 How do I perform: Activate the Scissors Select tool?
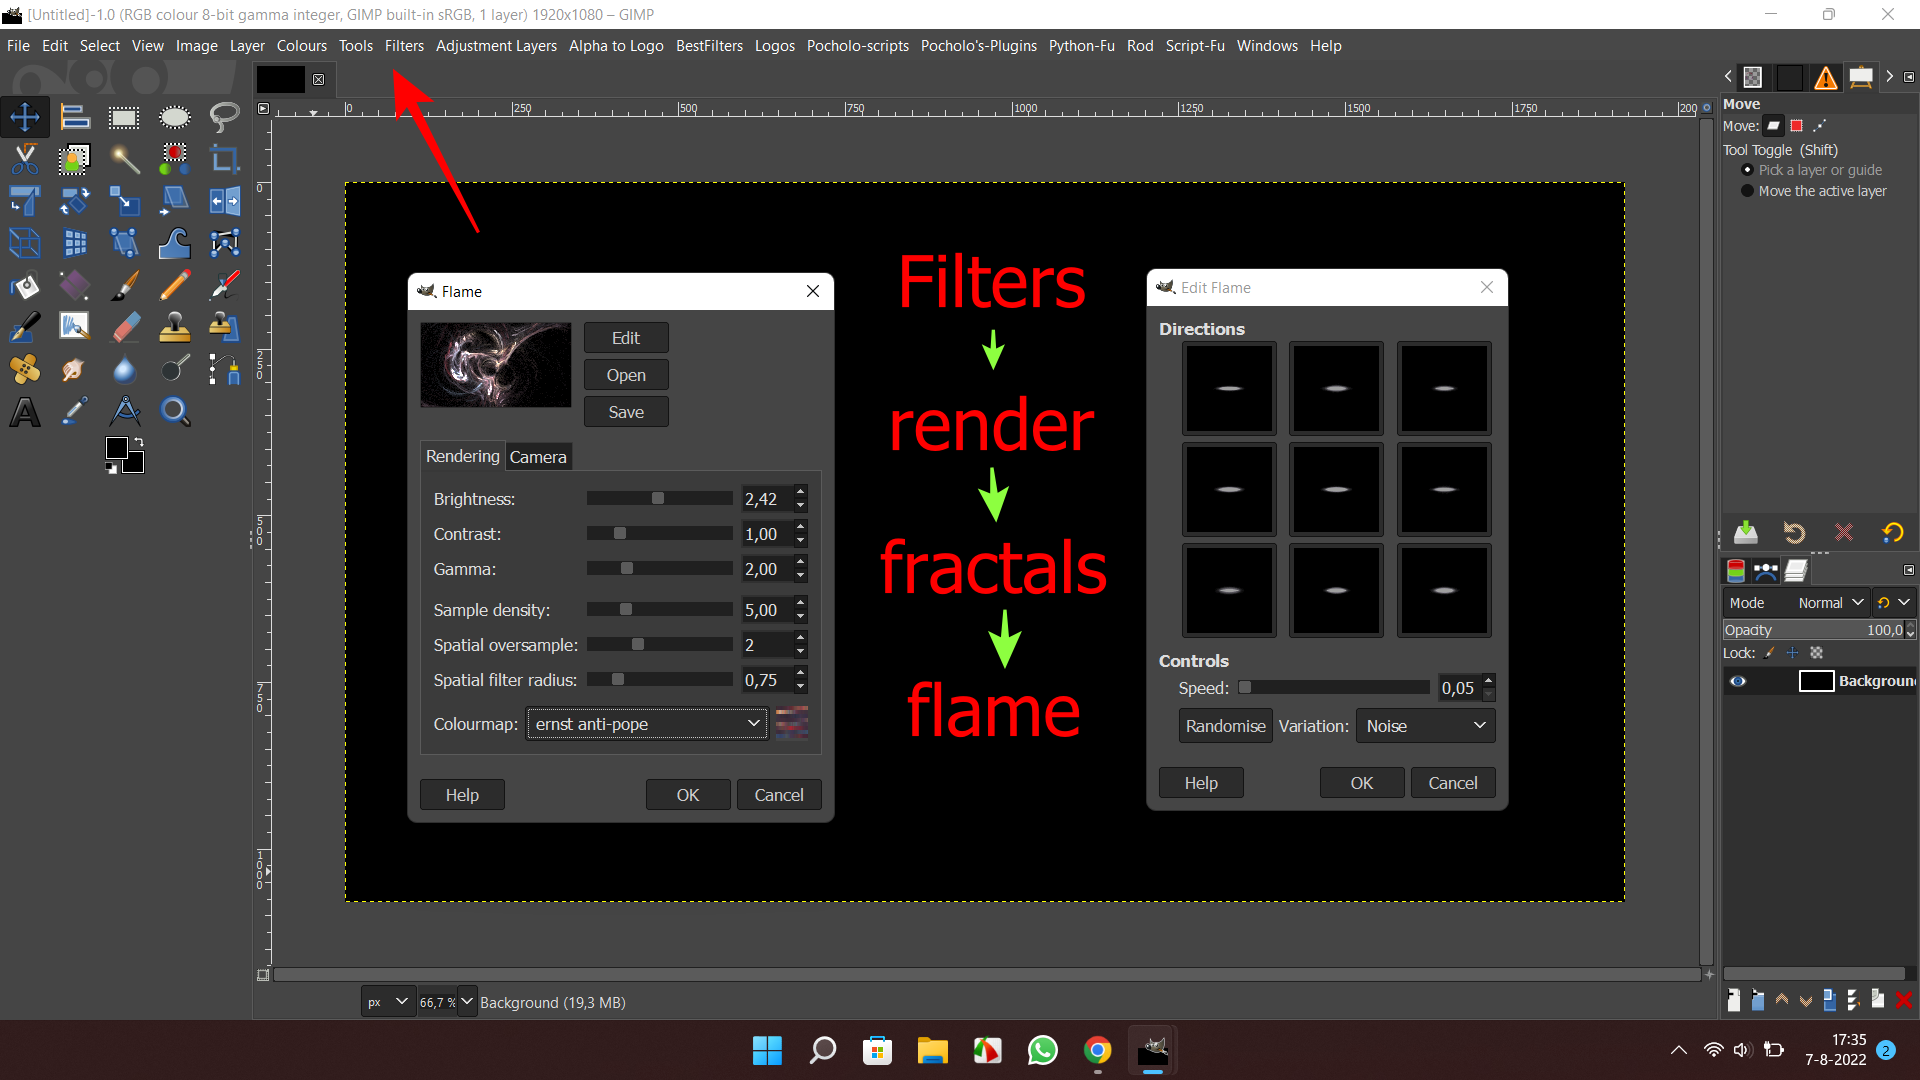[25, 159]
